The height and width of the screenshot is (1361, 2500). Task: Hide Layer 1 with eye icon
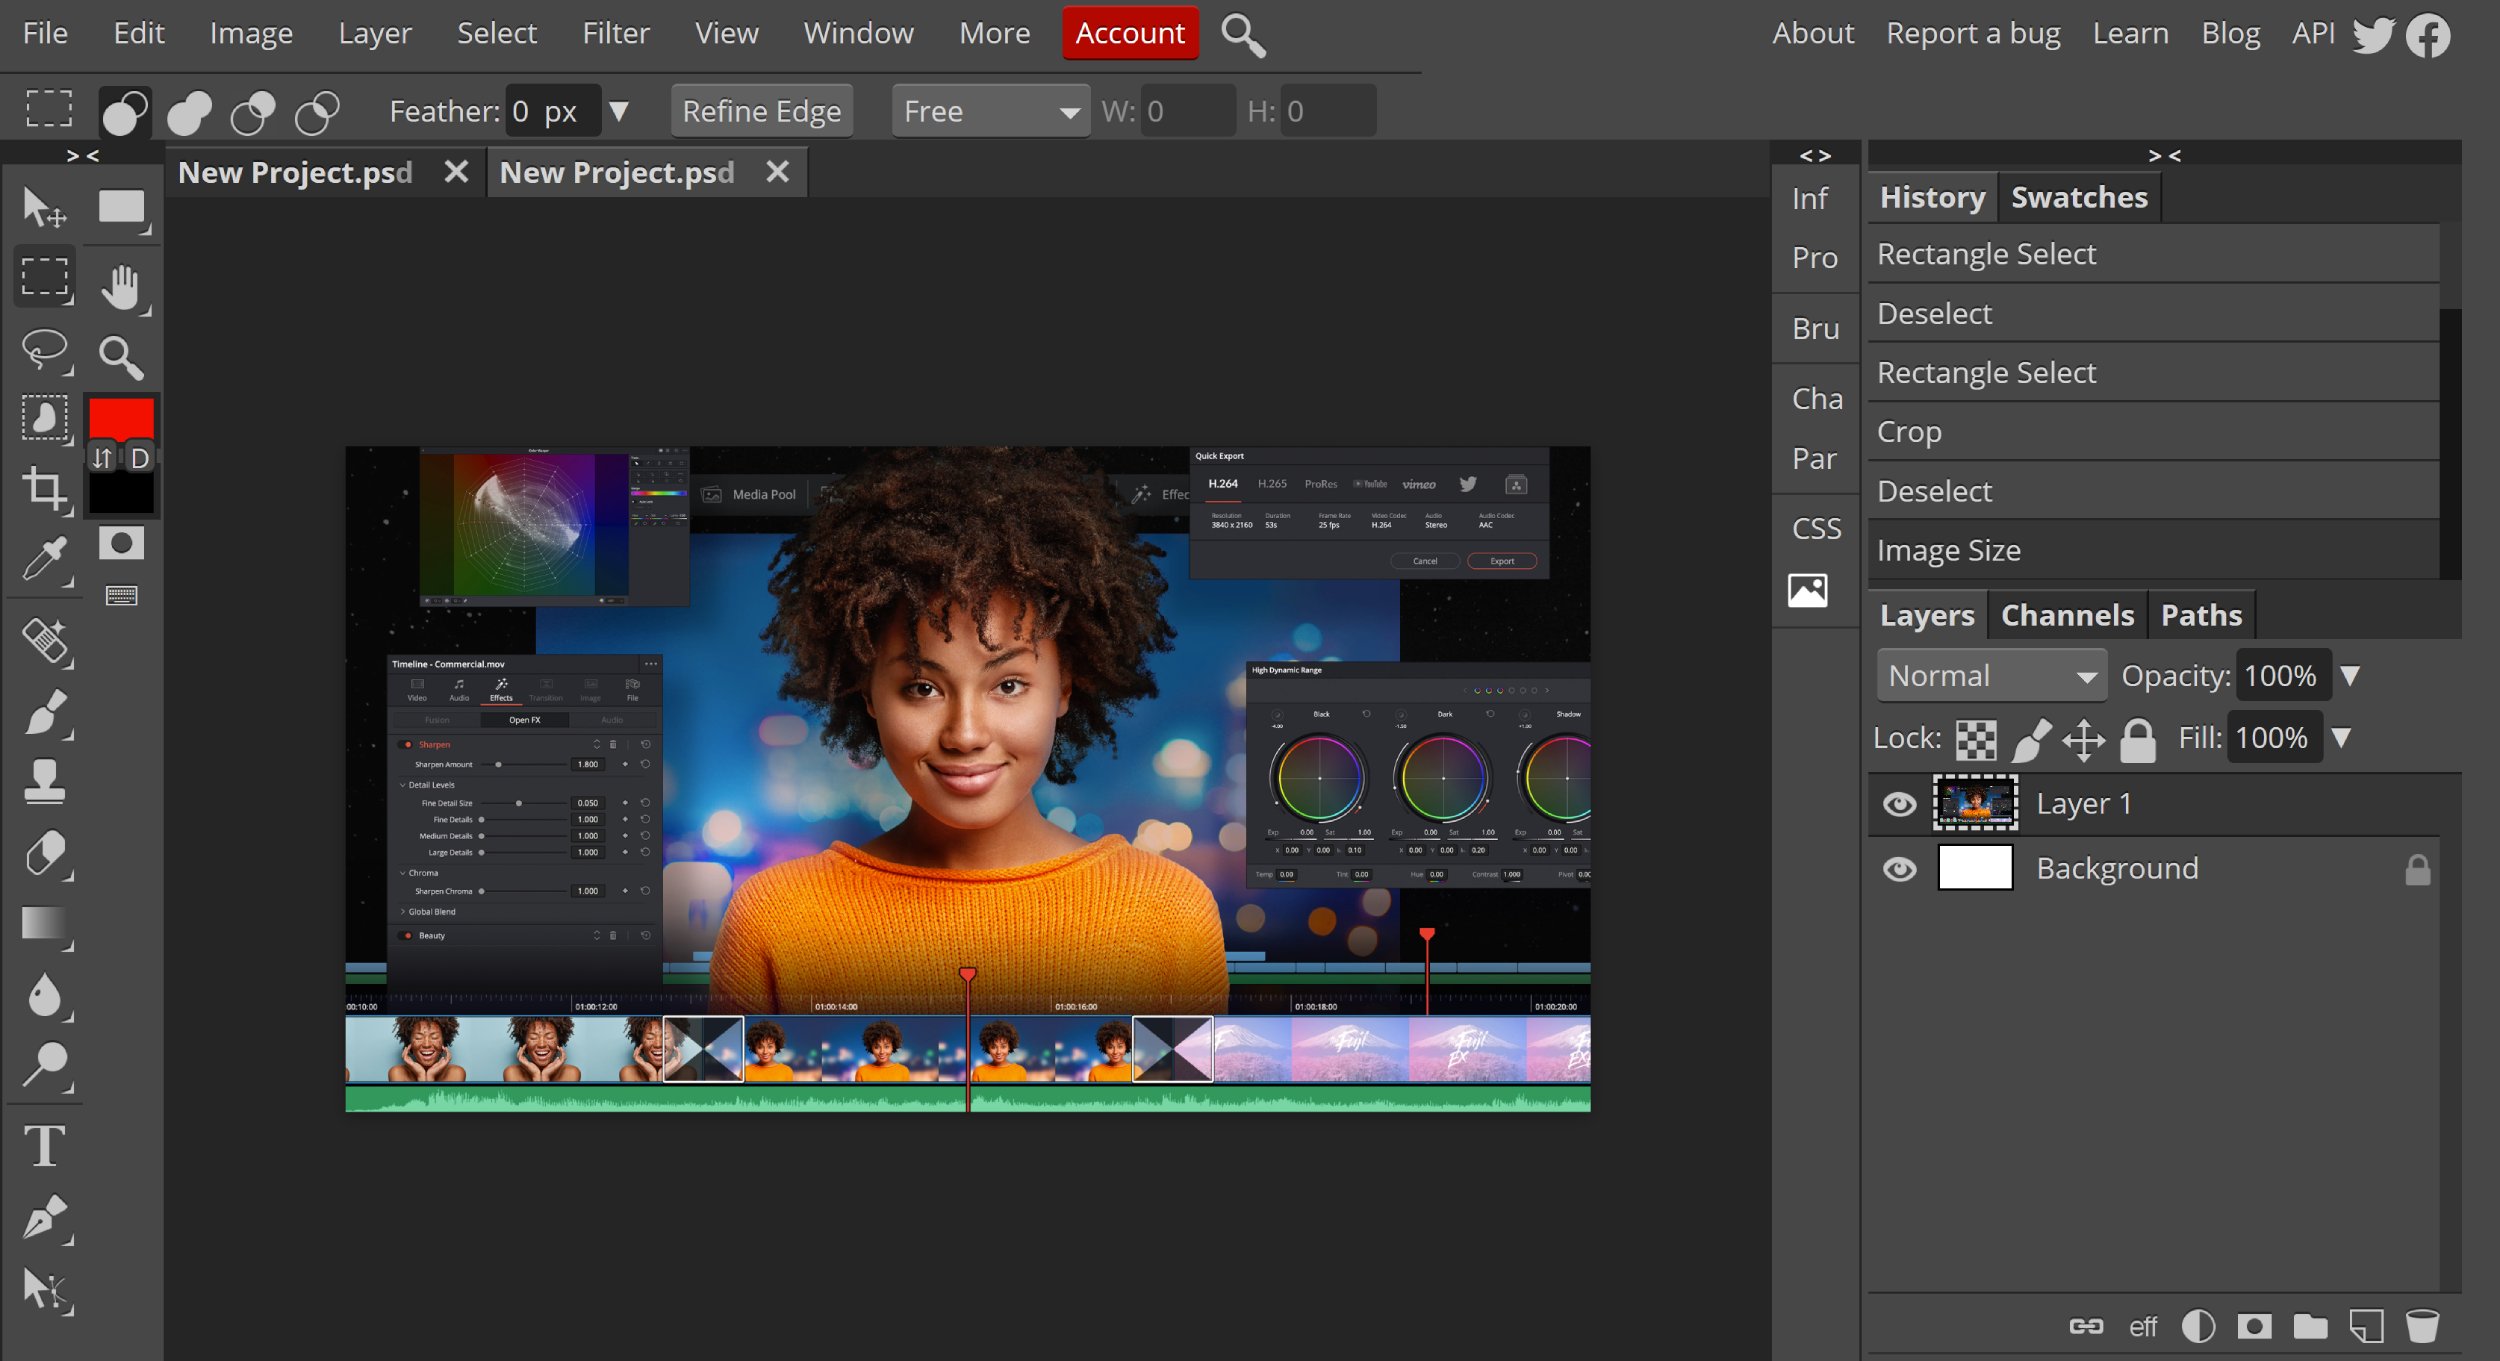pyautogui.click(x=1899, y=804)
